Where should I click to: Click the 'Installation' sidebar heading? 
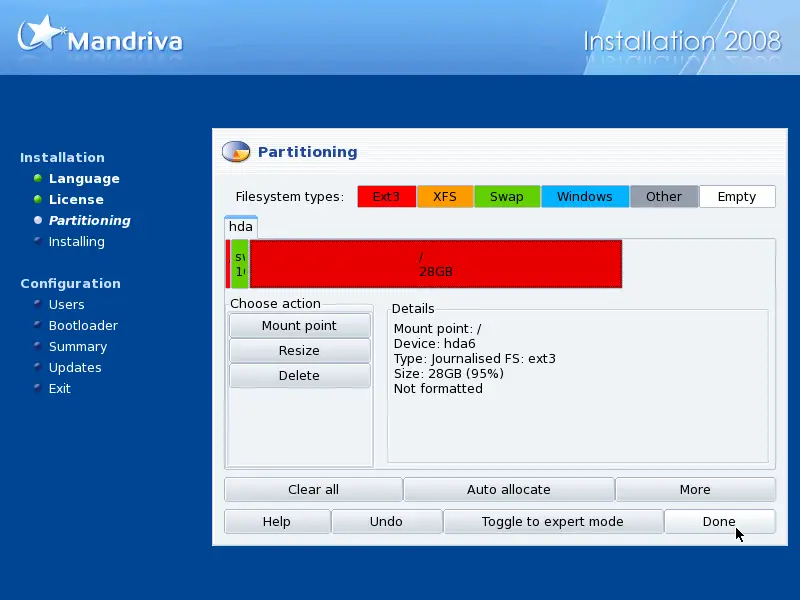(x=62, y=157)
